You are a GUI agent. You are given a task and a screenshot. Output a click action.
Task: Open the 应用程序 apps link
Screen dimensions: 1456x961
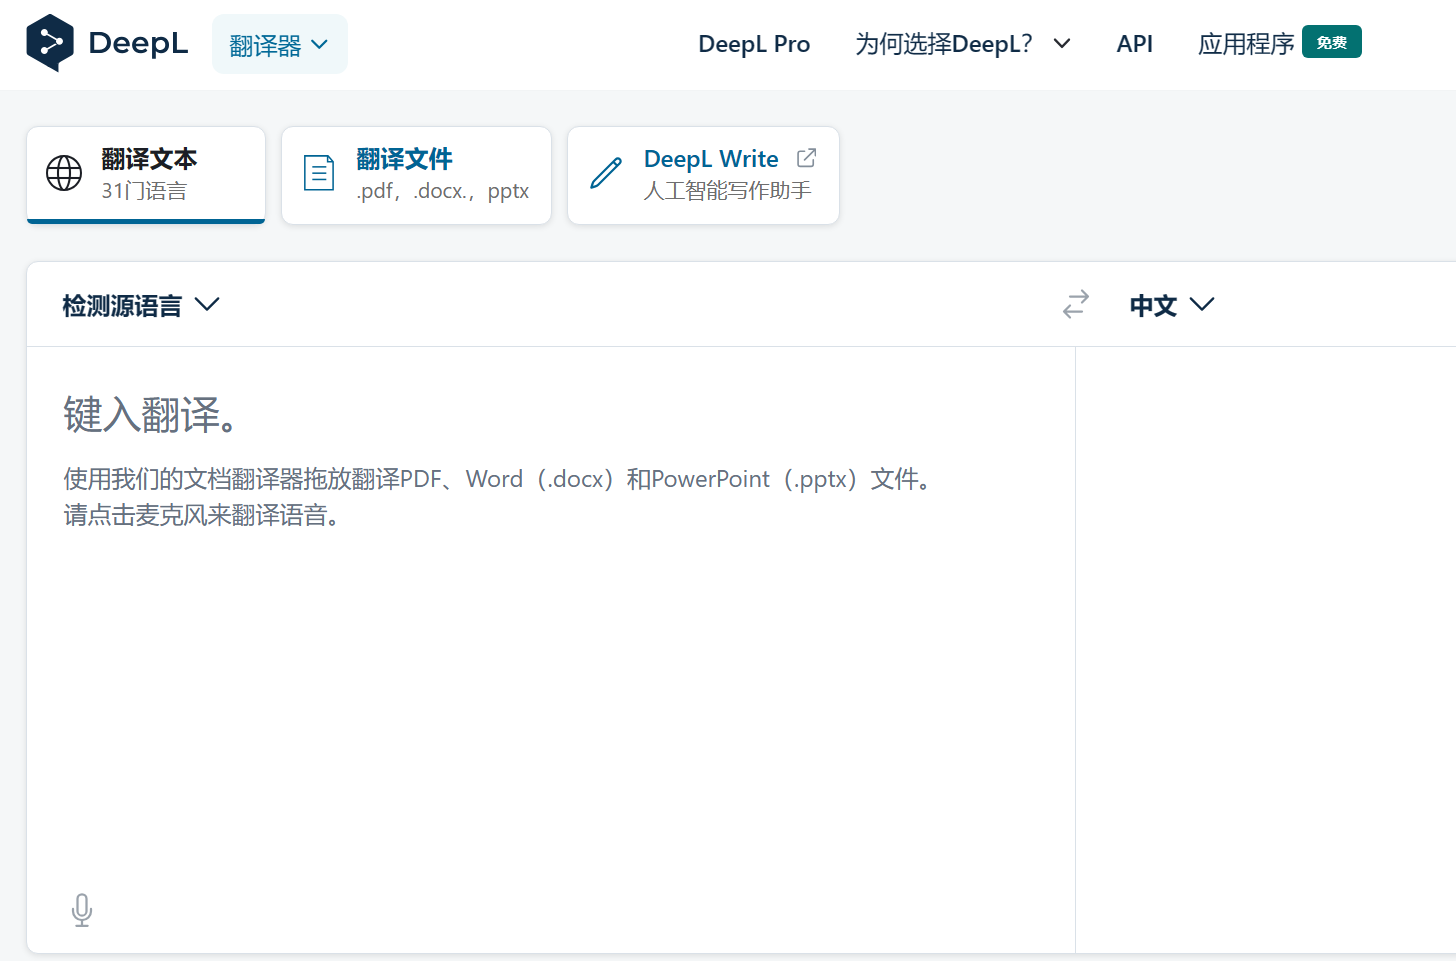[1246, 44]
